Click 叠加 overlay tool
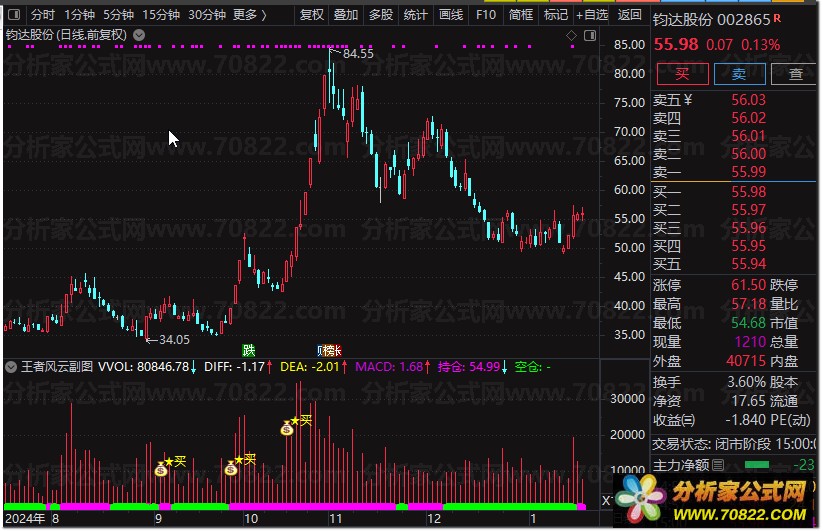This screenshot has height=531, width=823. (346, 15)
